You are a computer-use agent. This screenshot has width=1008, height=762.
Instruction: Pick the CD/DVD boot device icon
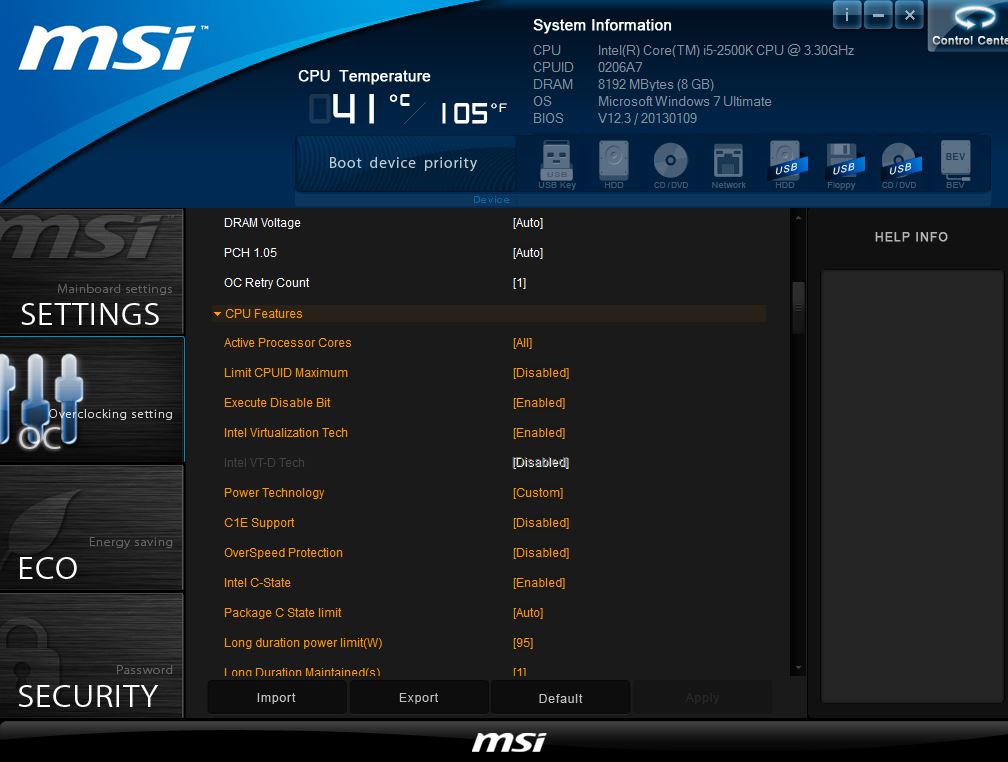pos(670,165)
